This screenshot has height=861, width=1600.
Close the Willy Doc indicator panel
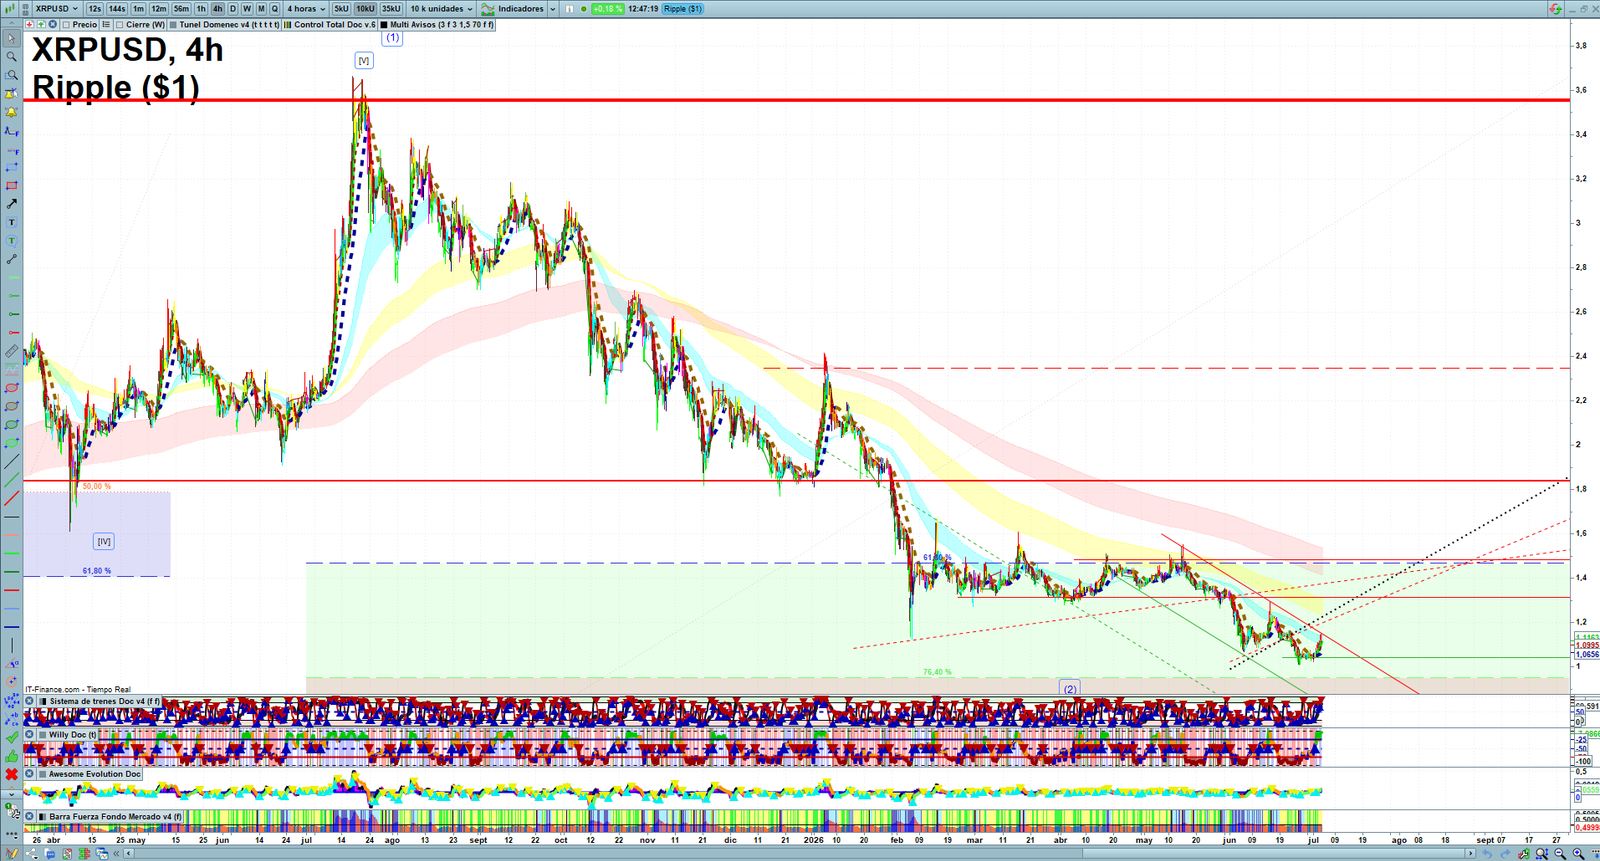click(x=30, y=734)
